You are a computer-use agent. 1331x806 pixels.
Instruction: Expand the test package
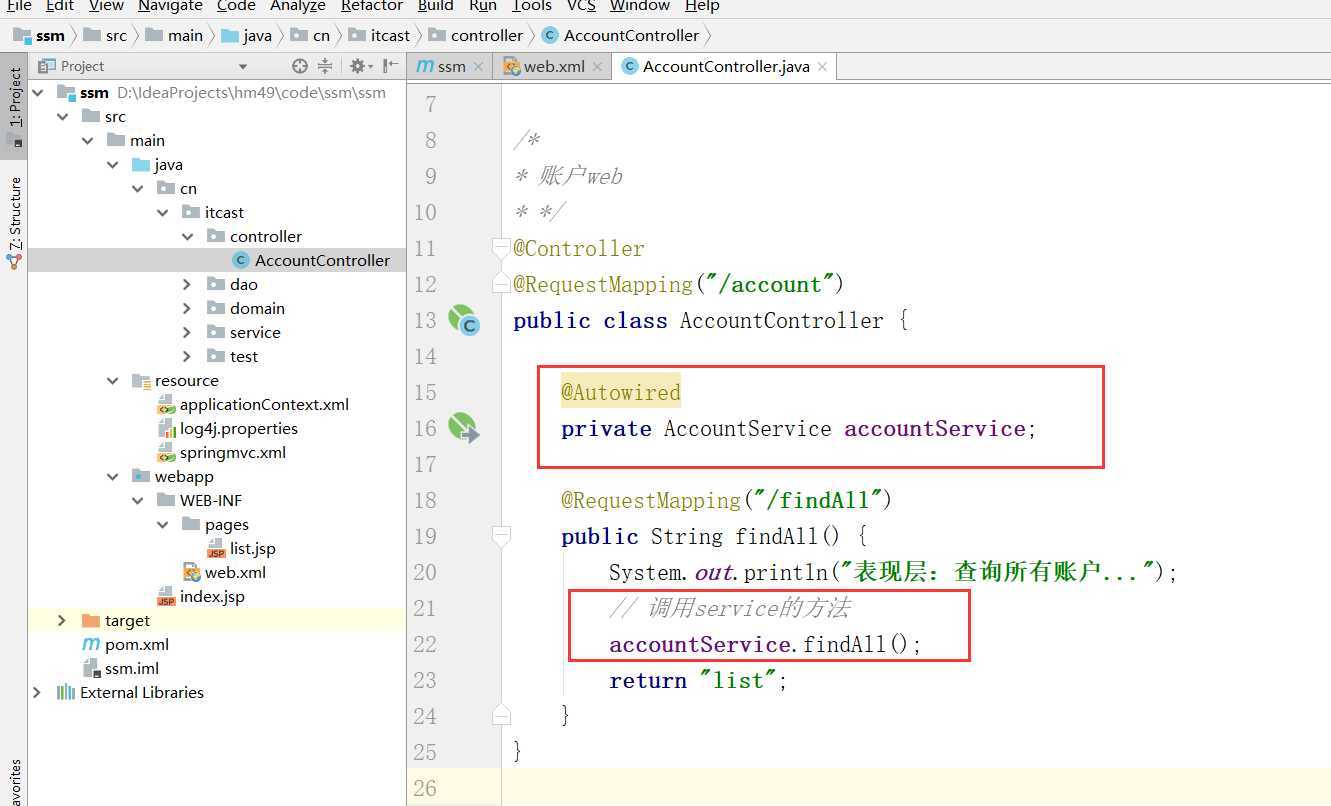click(187, 356)
